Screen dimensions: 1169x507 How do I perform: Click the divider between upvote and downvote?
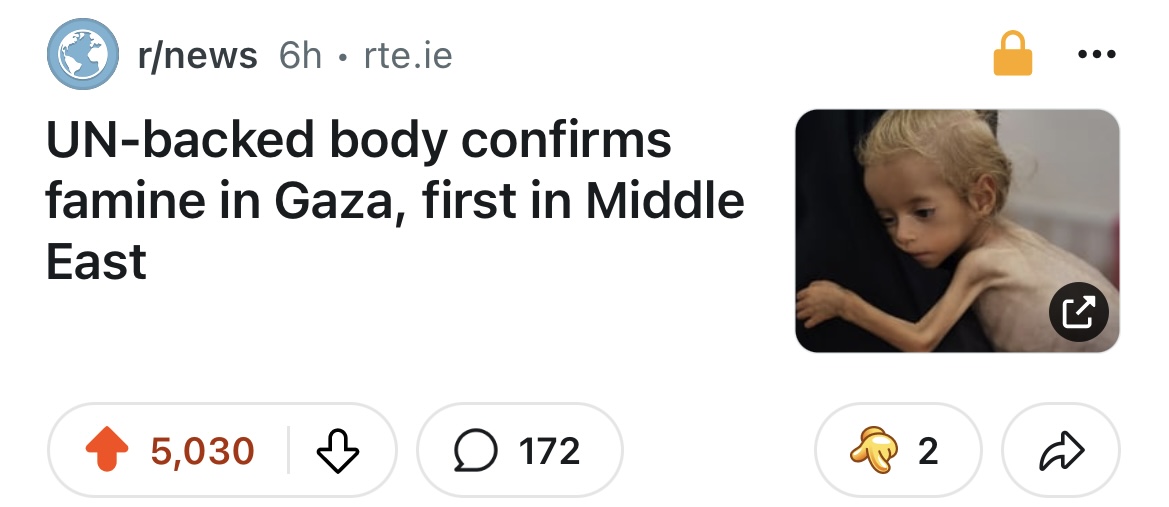(288, 451)
